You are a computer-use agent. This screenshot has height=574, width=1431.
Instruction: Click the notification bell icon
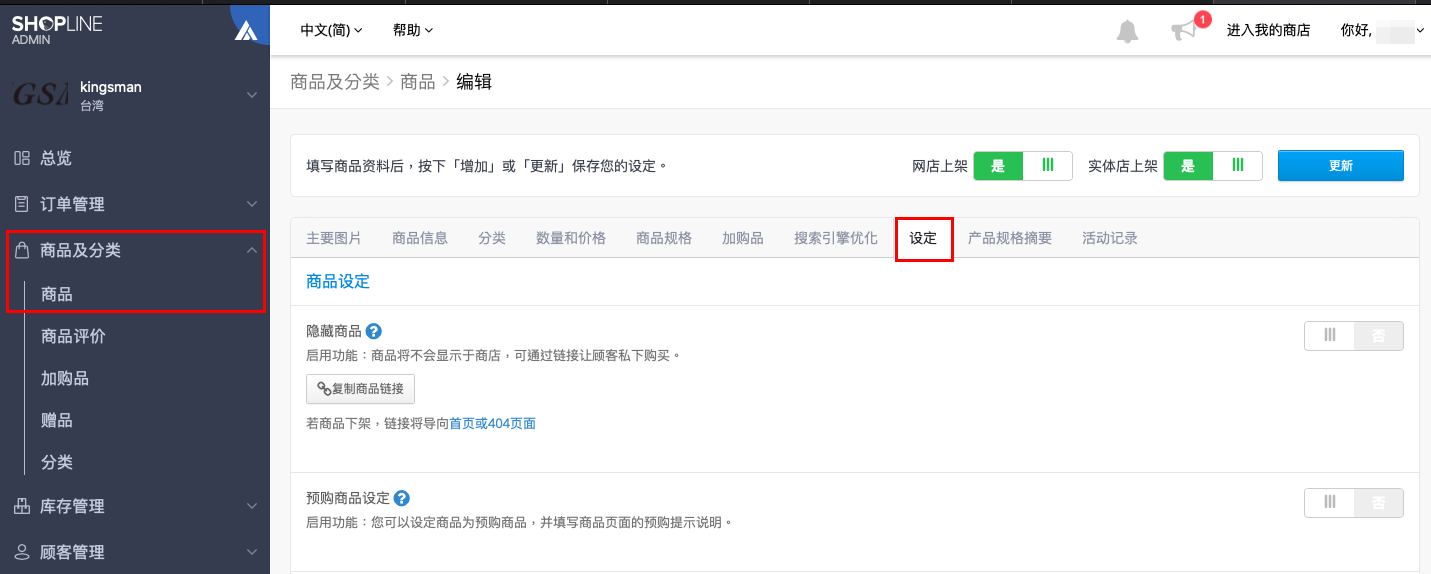(1127, 31)
